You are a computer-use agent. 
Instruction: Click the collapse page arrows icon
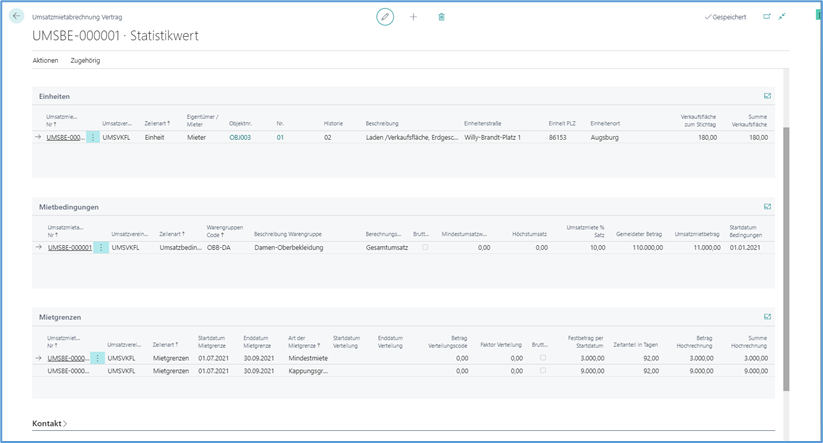[782, 17]
